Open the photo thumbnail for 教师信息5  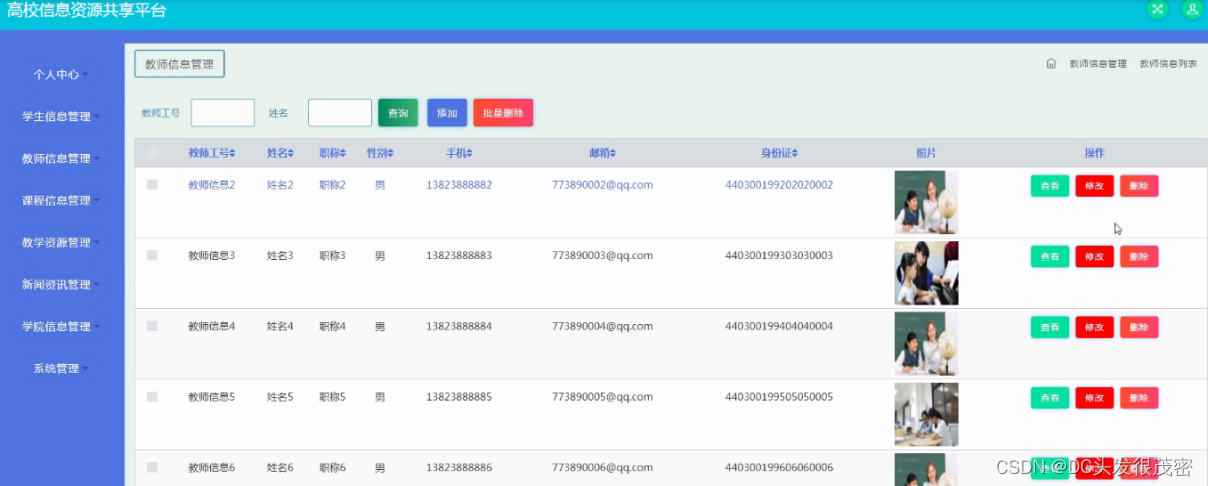point(926,414)
